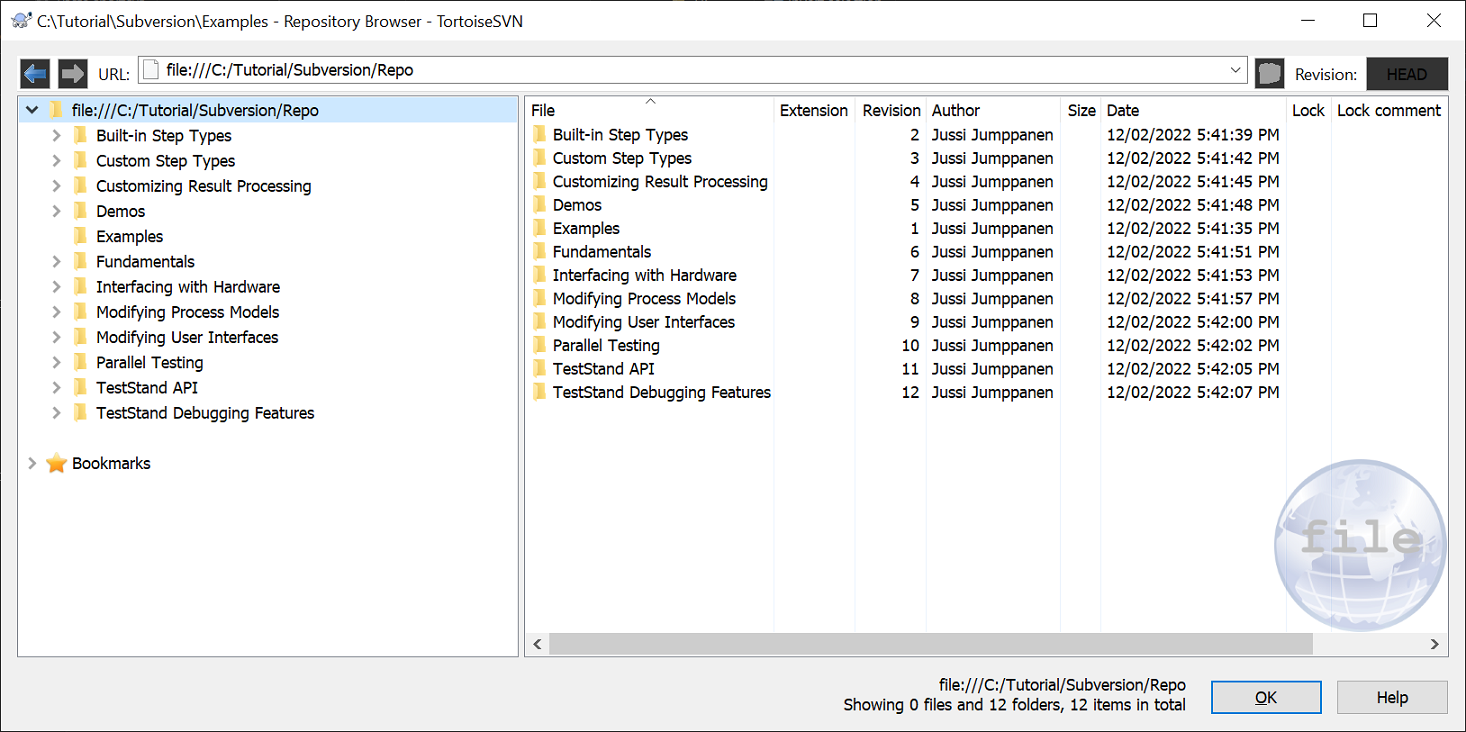Expand the Fundamentals tree node
Screen dimensions: 1466x732
coord(56,261)
